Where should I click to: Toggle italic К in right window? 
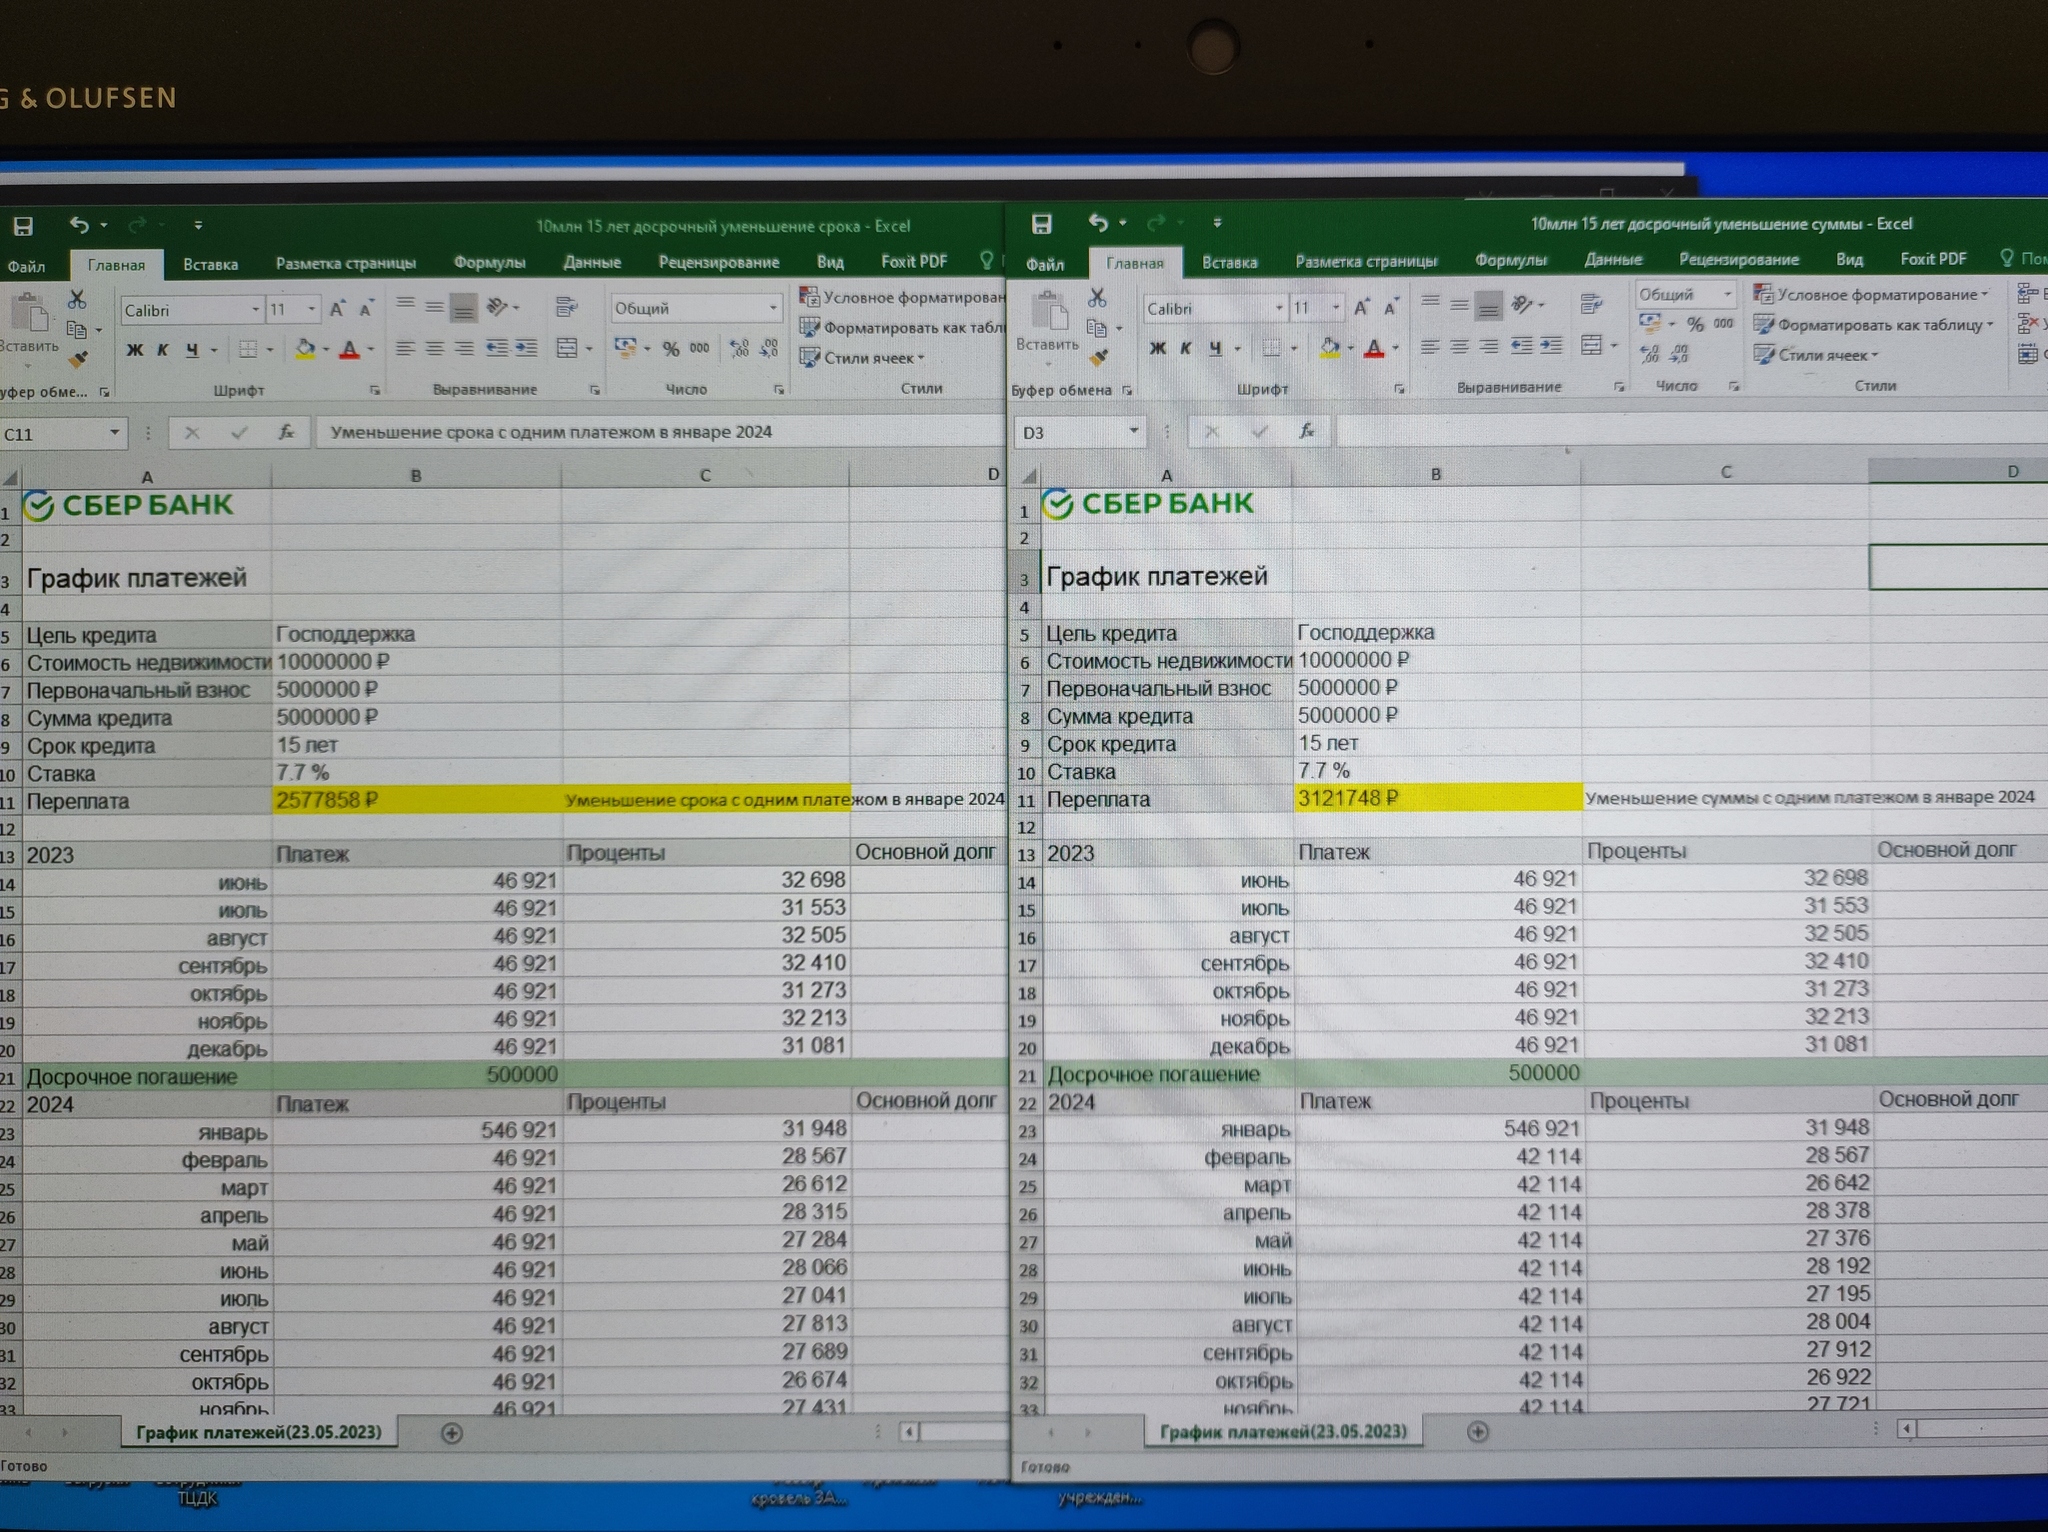1186,348
